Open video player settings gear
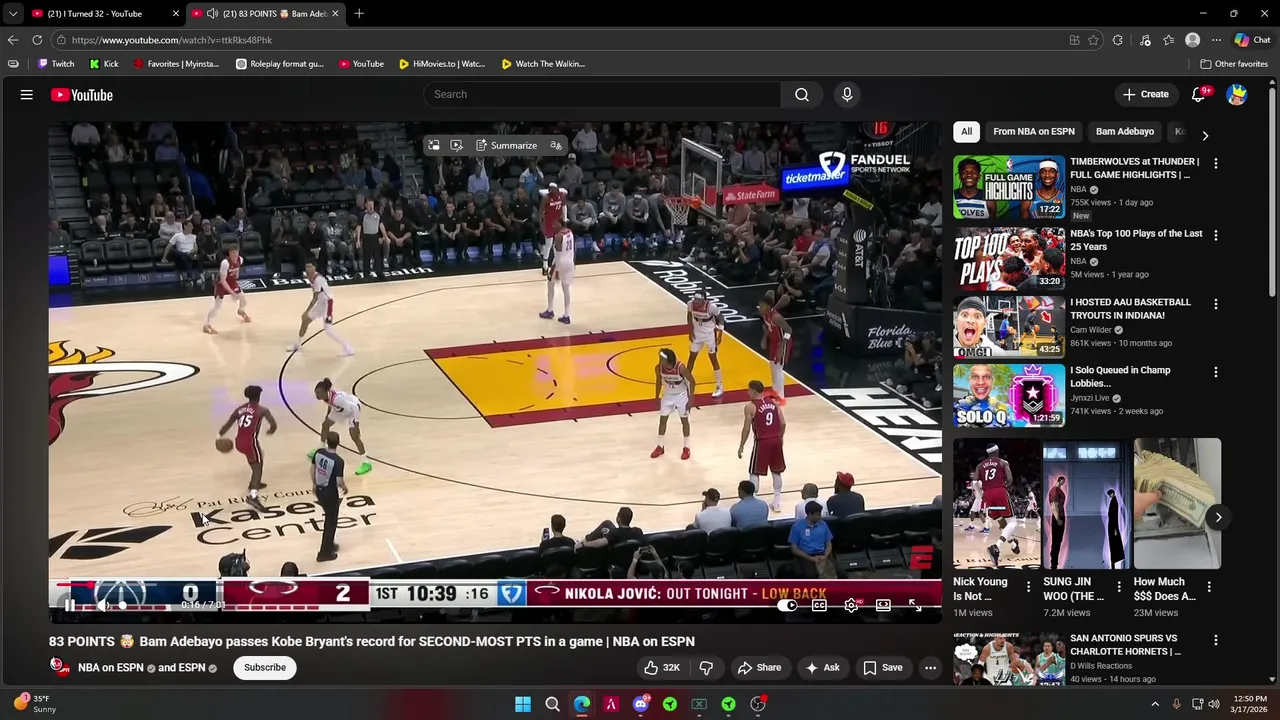The height and width of the screenshot is (720, 1280). tap(851, 605)
